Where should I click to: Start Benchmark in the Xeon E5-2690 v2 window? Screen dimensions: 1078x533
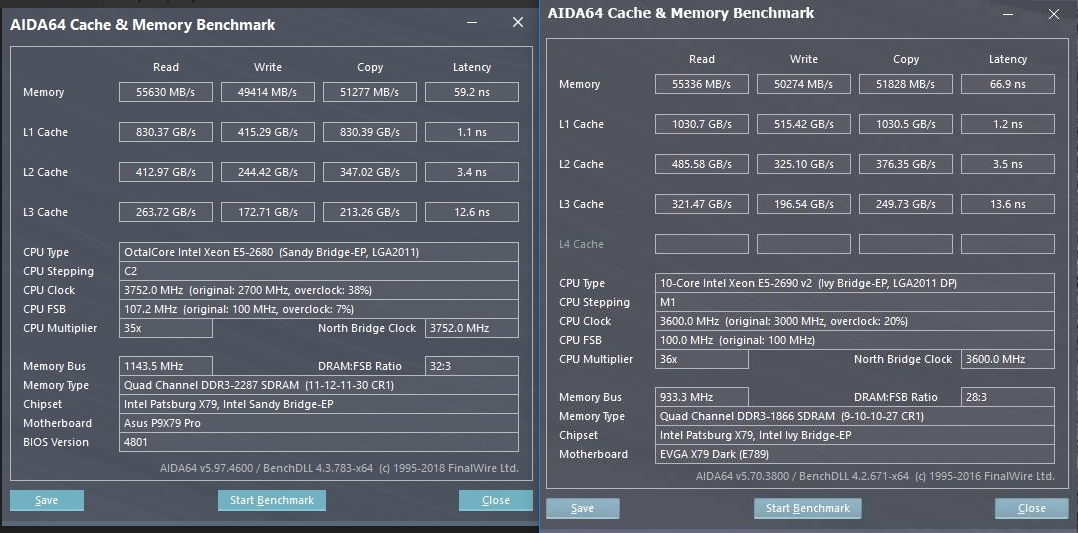click(x=807, y=508)
